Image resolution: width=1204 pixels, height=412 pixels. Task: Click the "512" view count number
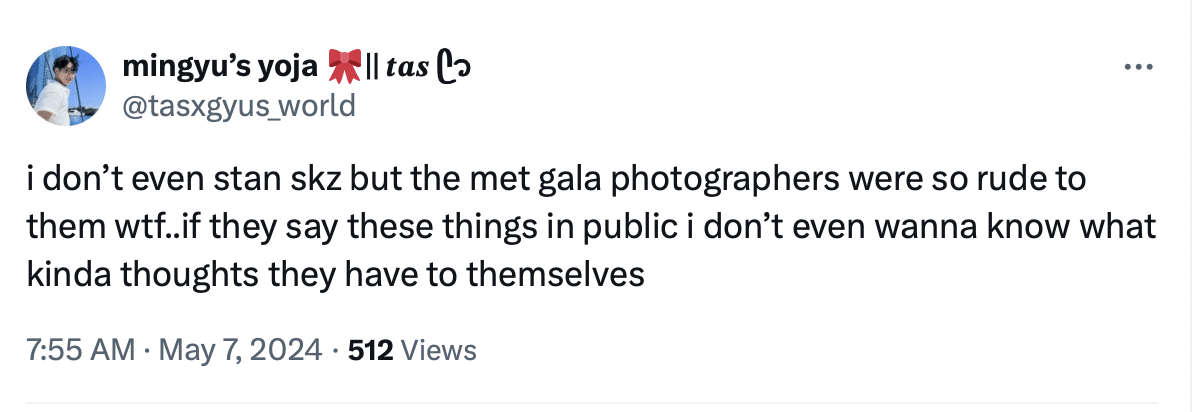pyautogui.click(x=369, y=350)
